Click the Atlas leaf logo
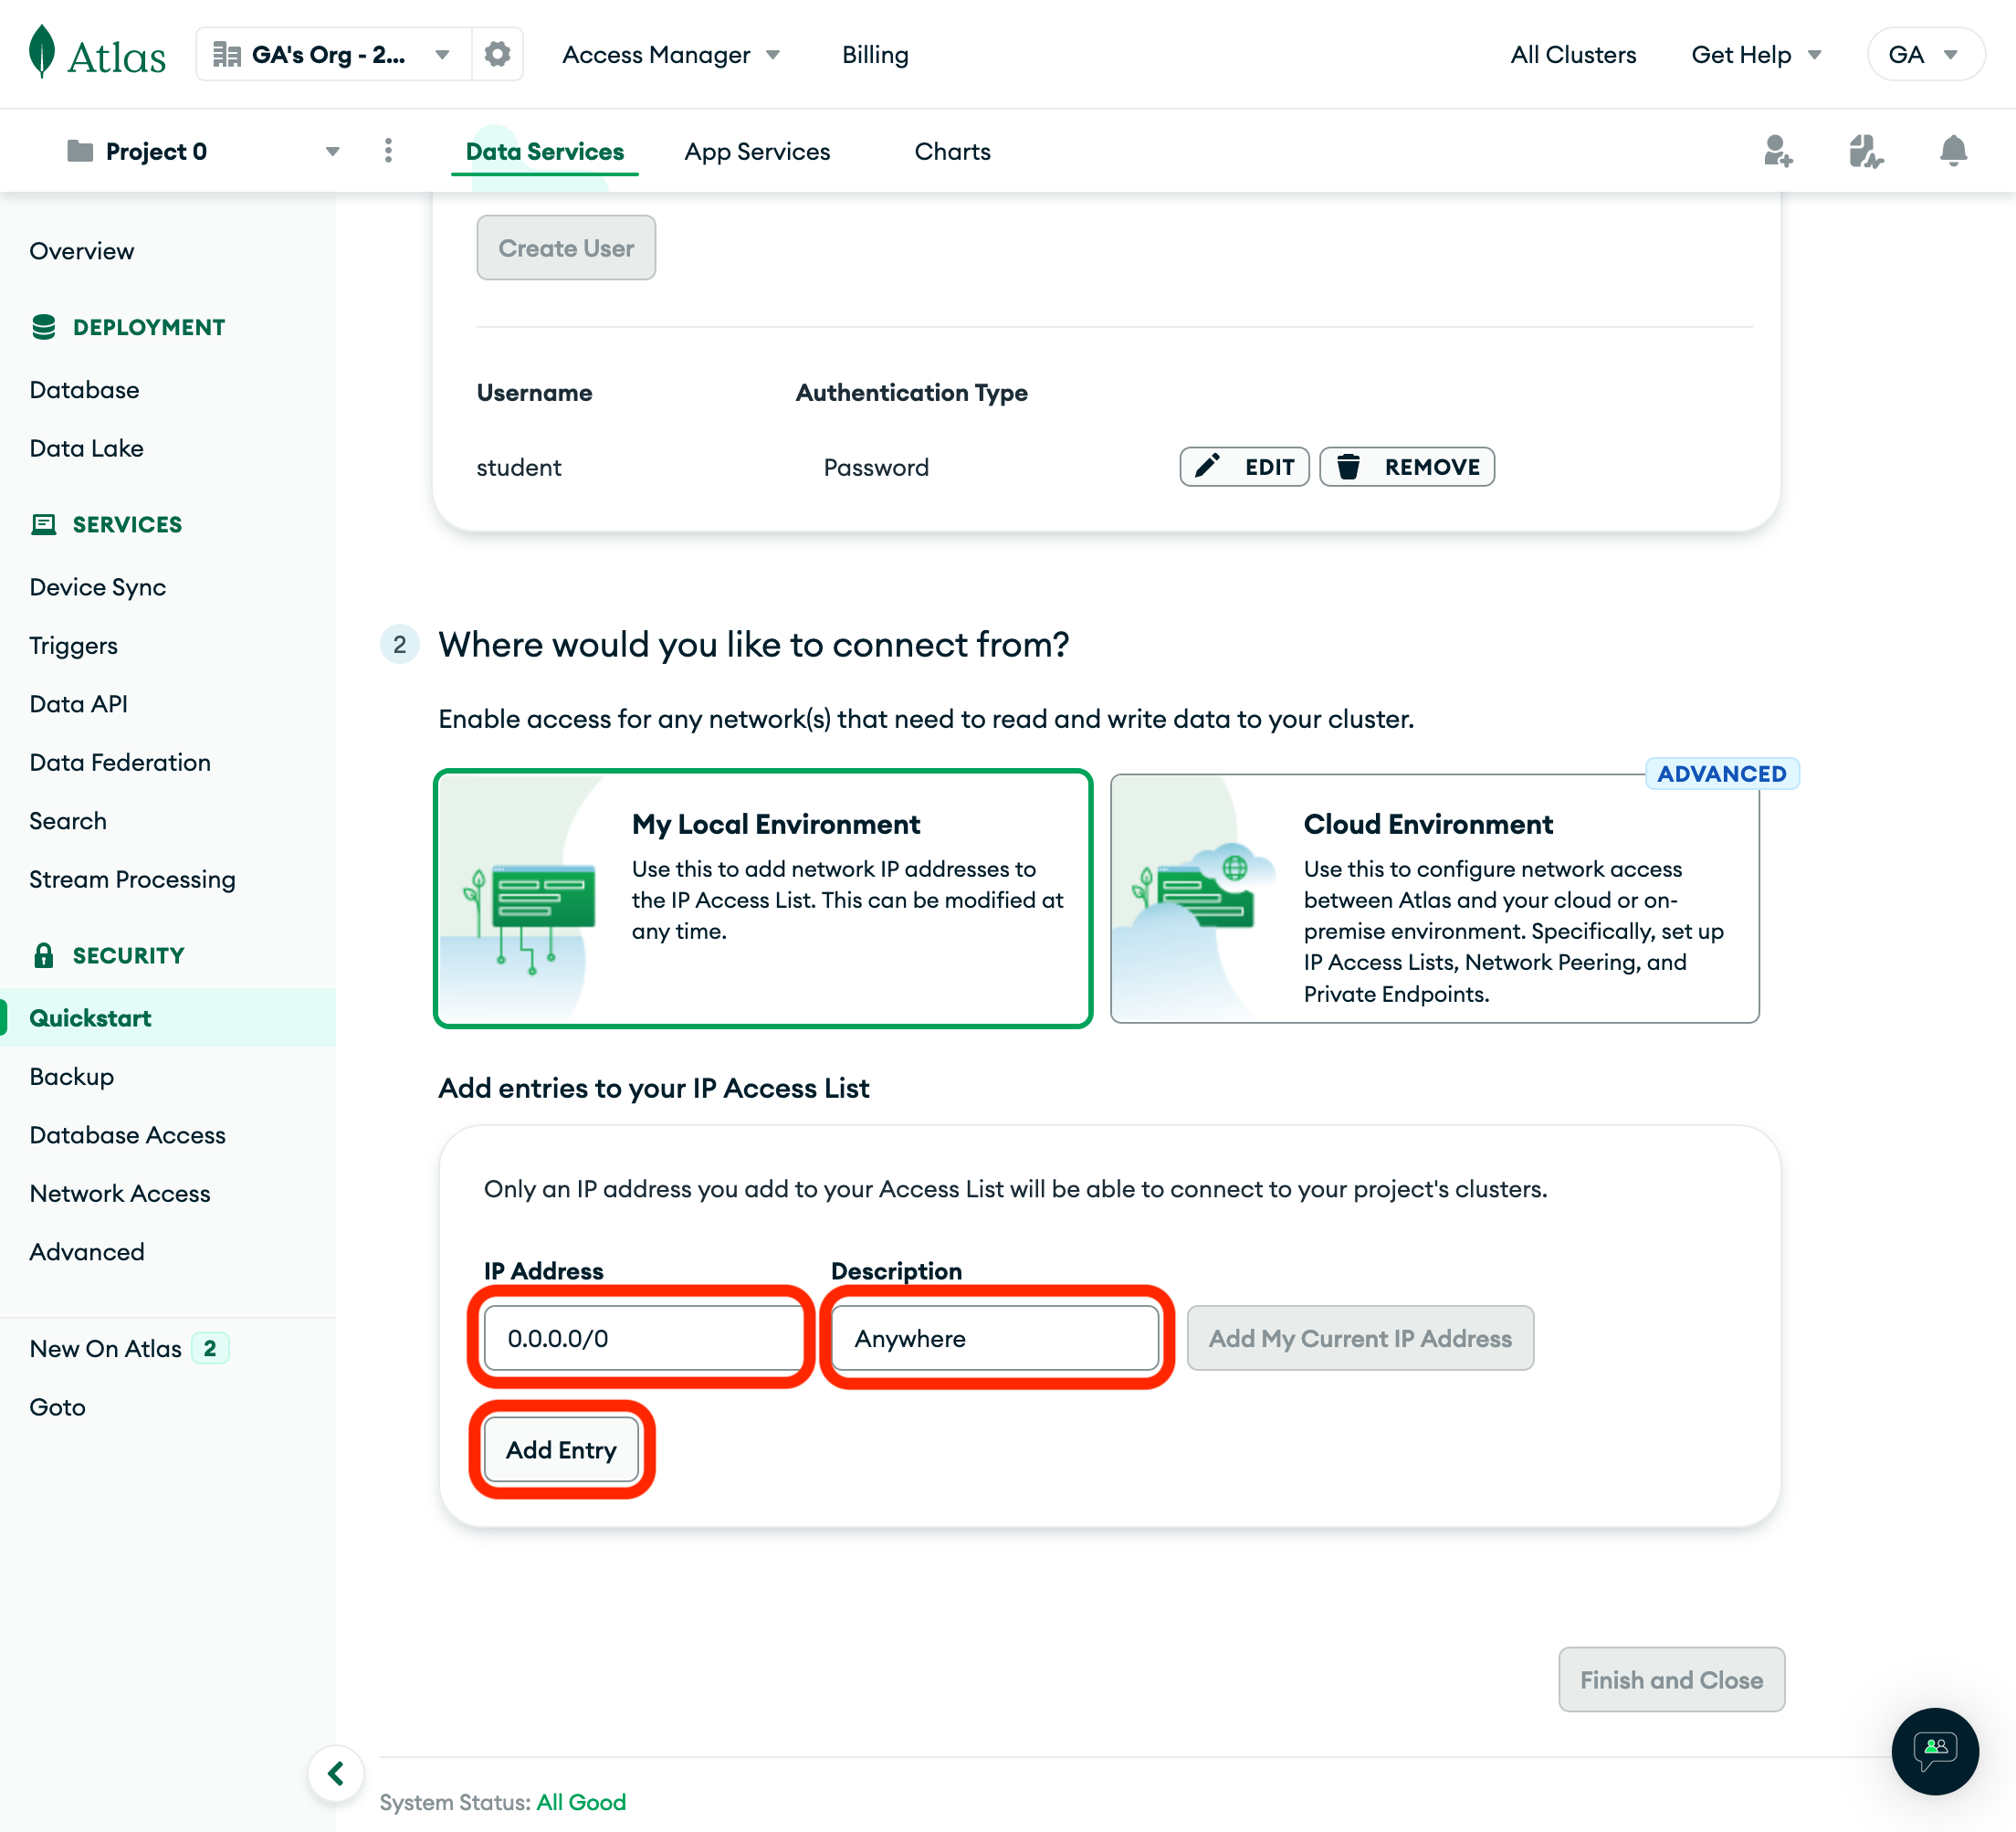The width and height of the screenshot is (2016, 1832). 42,52
